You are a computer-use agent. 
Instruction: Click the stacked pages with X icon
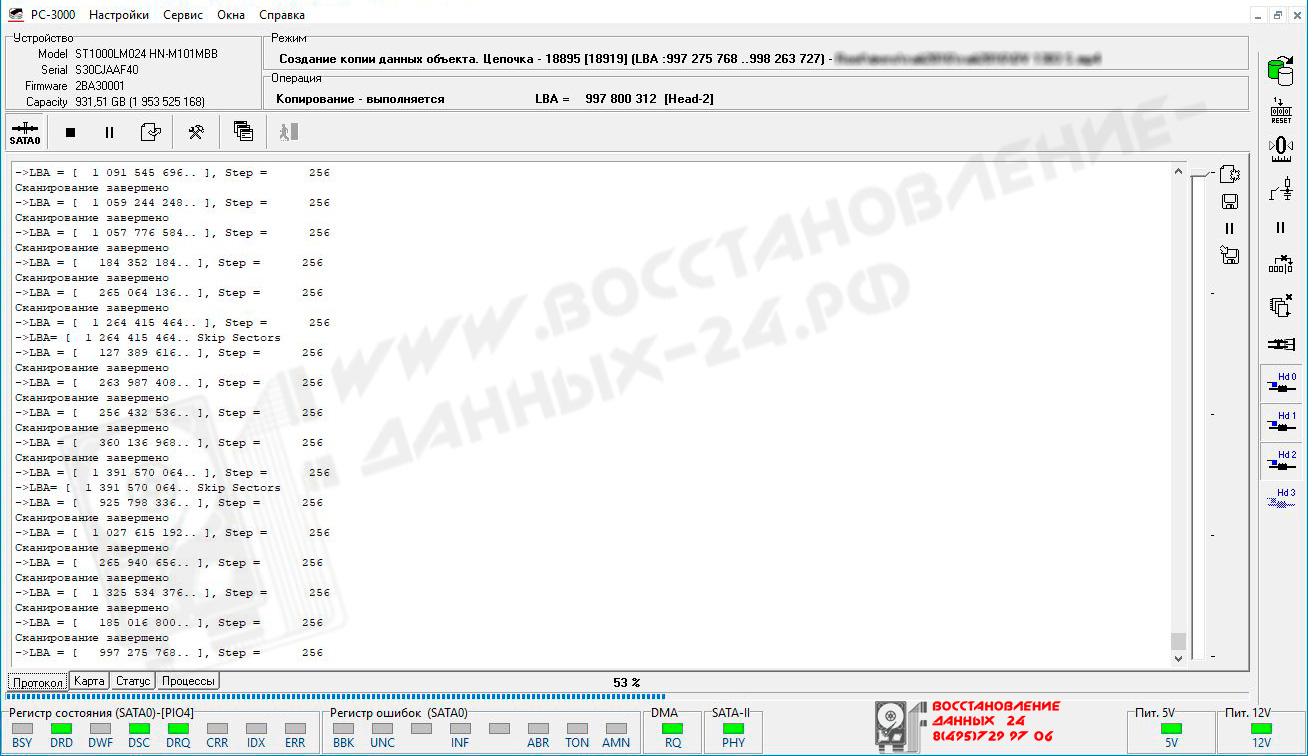[x=1280, y=305]
